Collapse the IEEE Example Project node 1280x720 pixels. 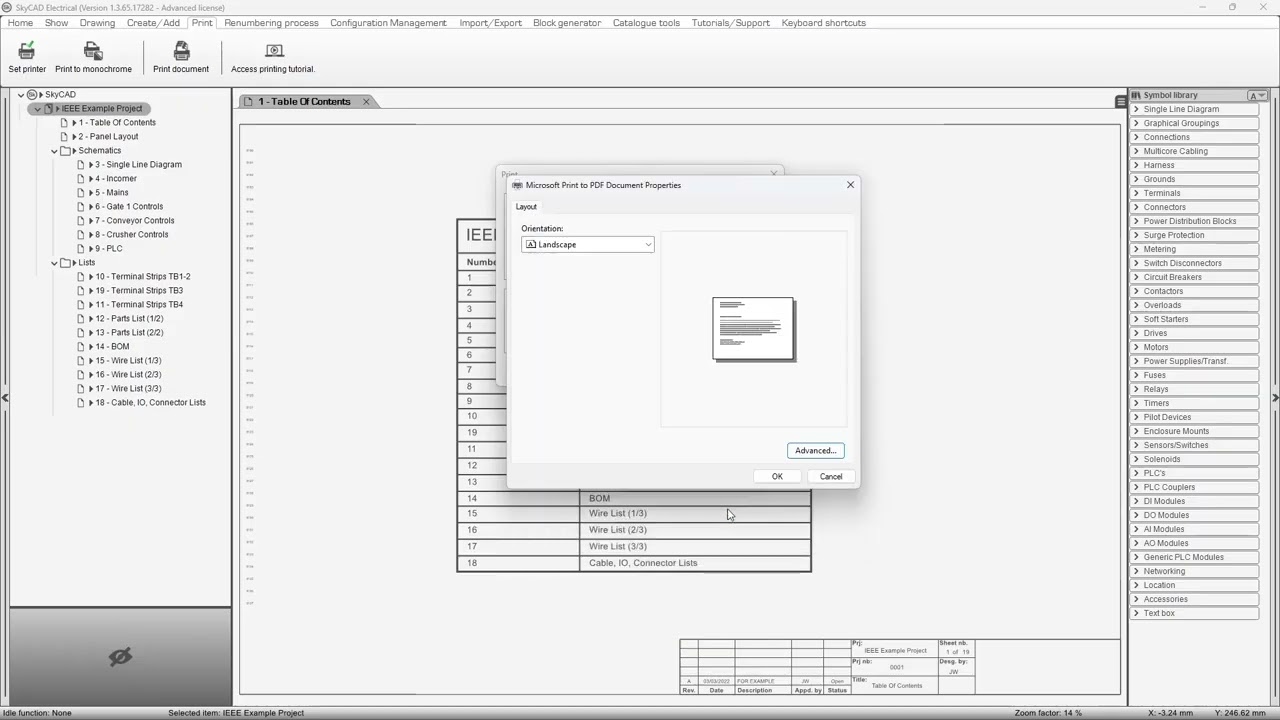(x=37, y=109)
